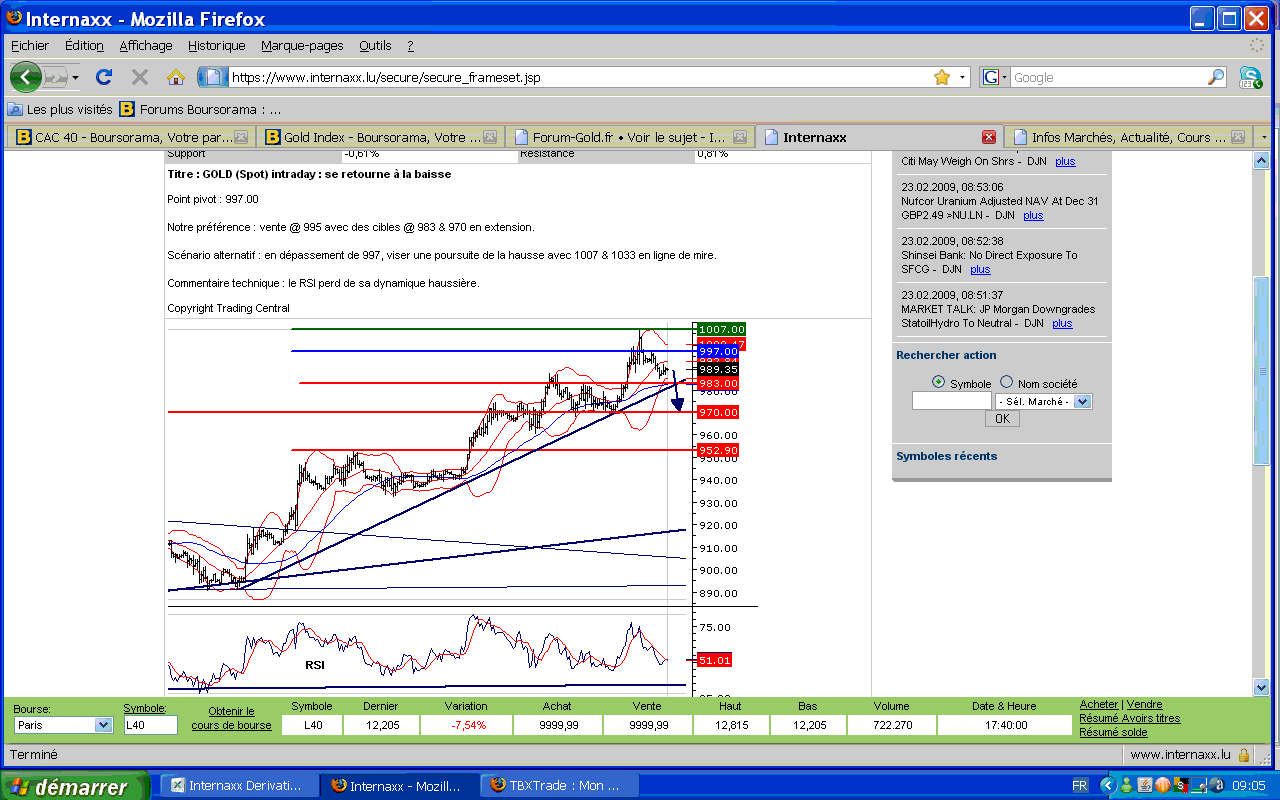Close the Infos Marchés tab

1238,137
